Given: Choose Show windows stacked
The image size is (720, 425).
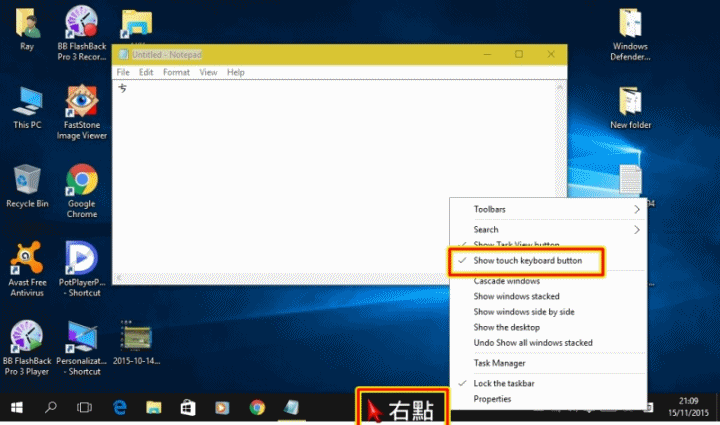Looking at the screenshot, I should click(x=548, y=296).
